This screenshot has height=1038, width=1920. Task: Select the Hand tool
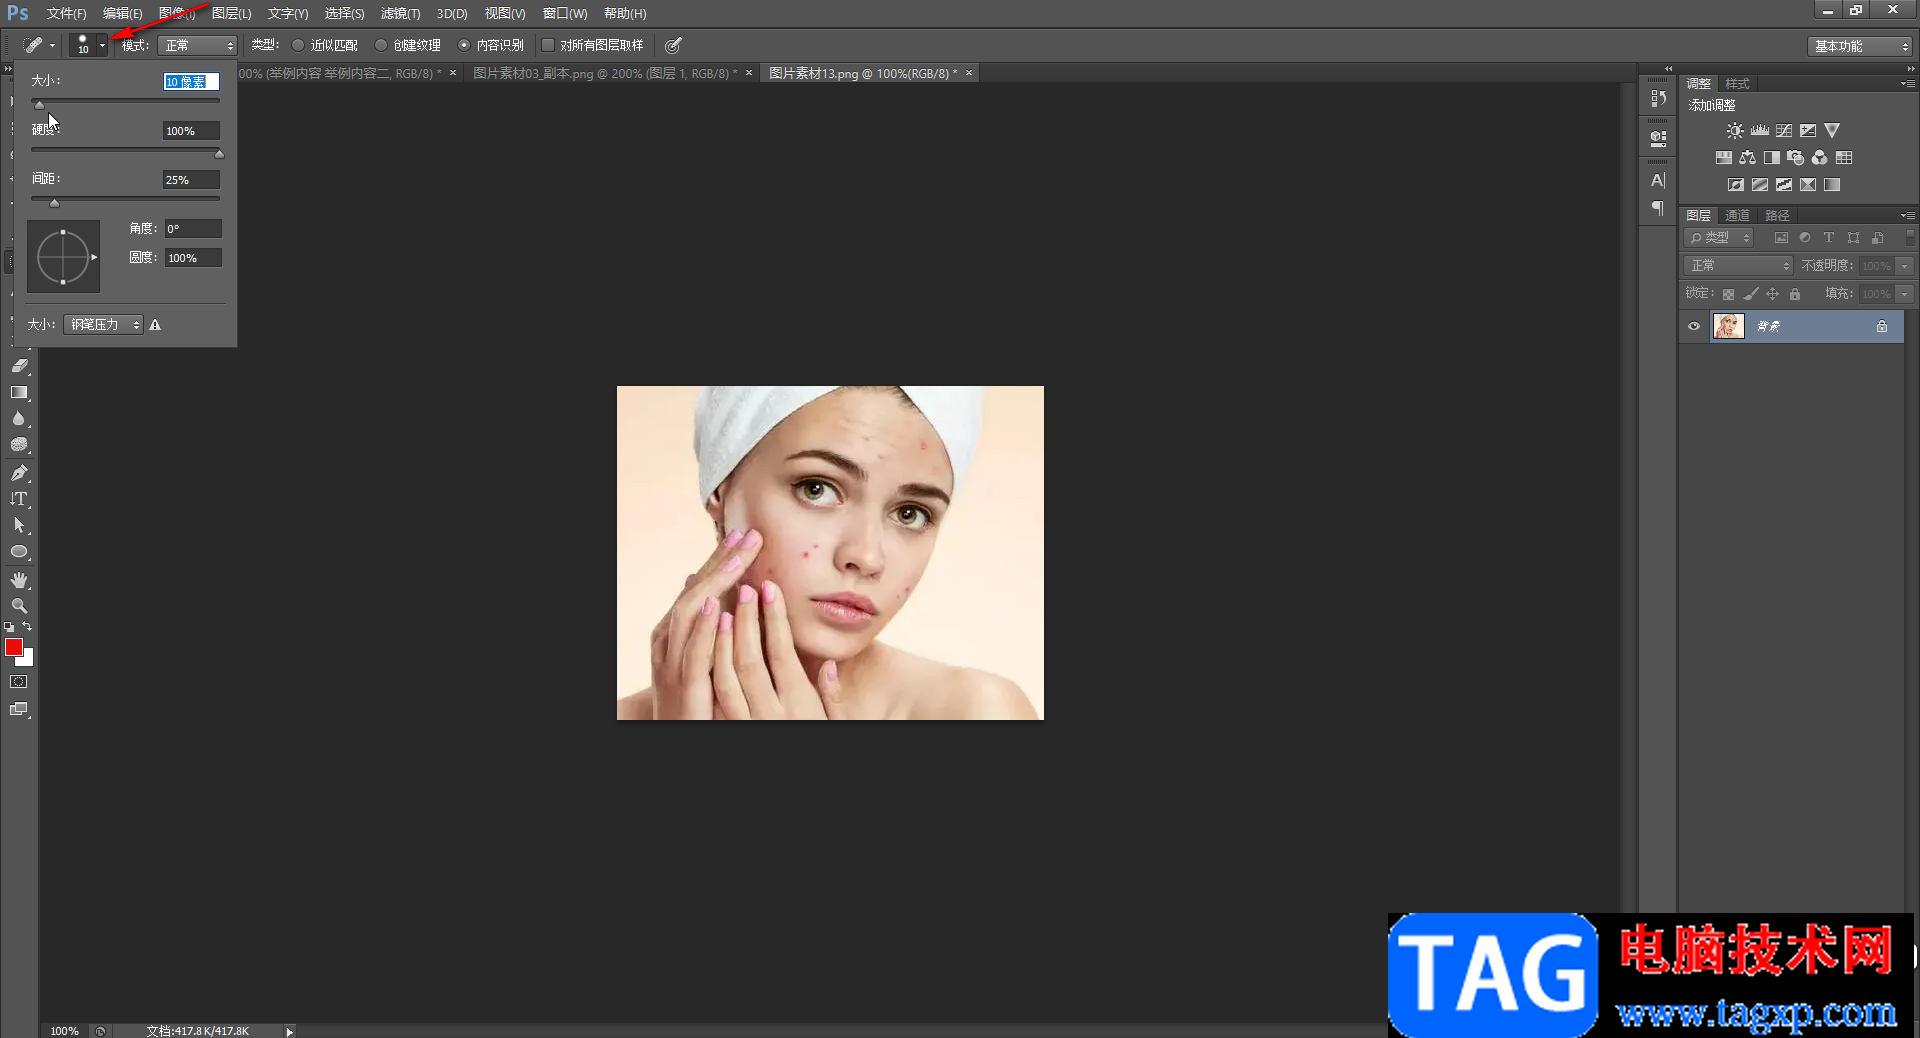click(19, 580)
